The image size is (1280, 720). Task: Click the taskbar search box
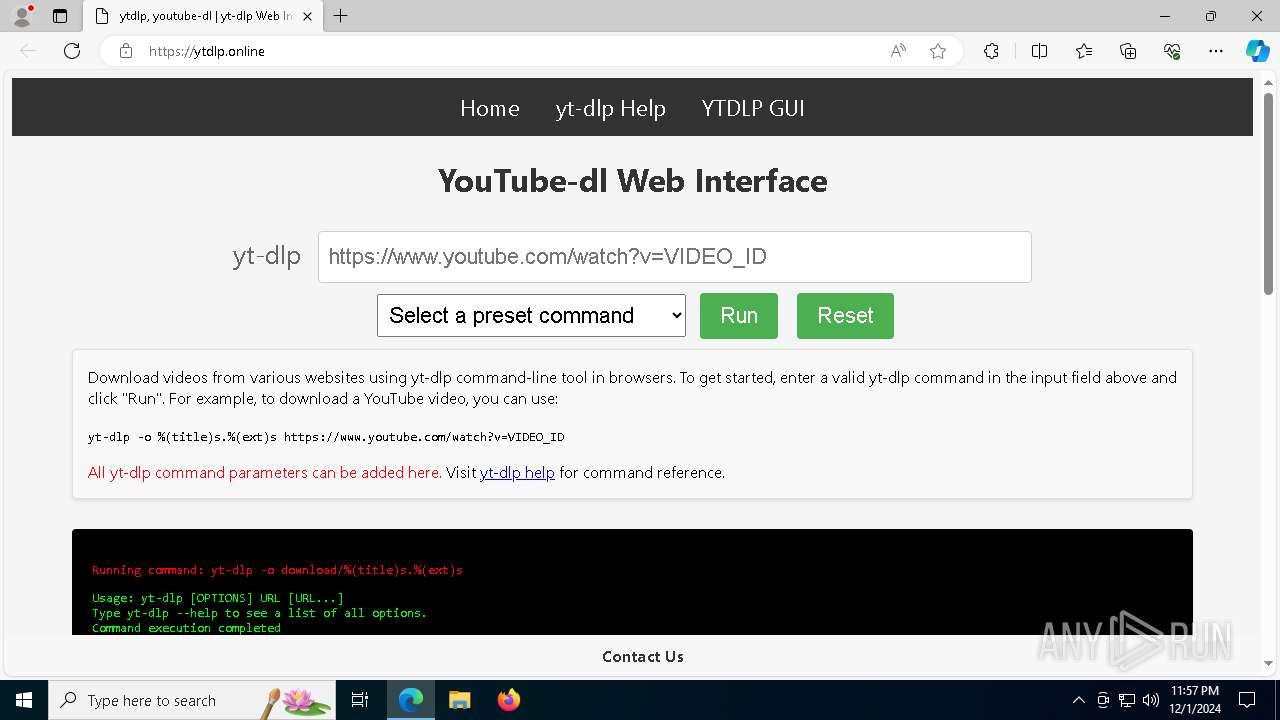coord(192,700)
